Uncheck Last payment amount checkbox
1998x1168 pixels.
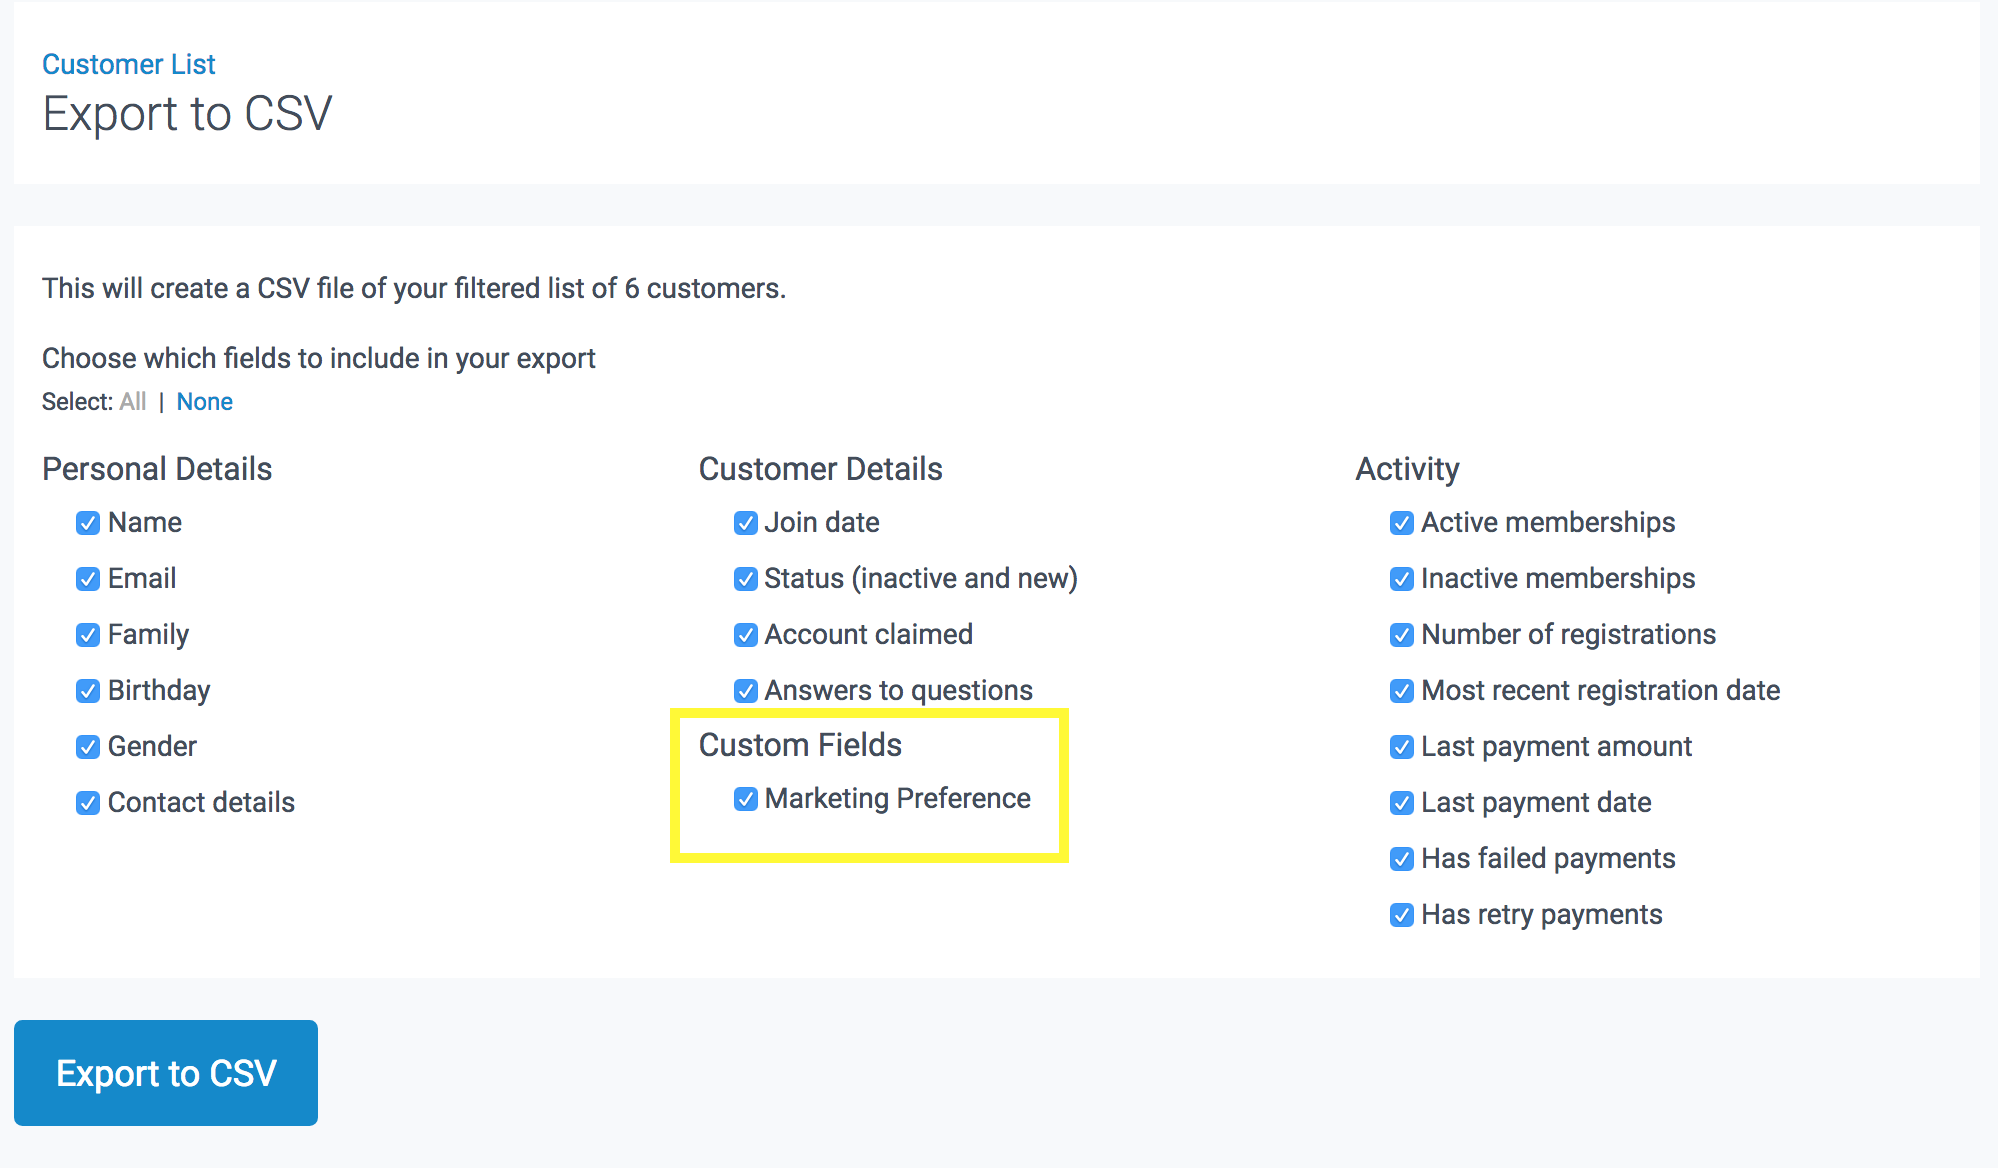(1402, 747)
